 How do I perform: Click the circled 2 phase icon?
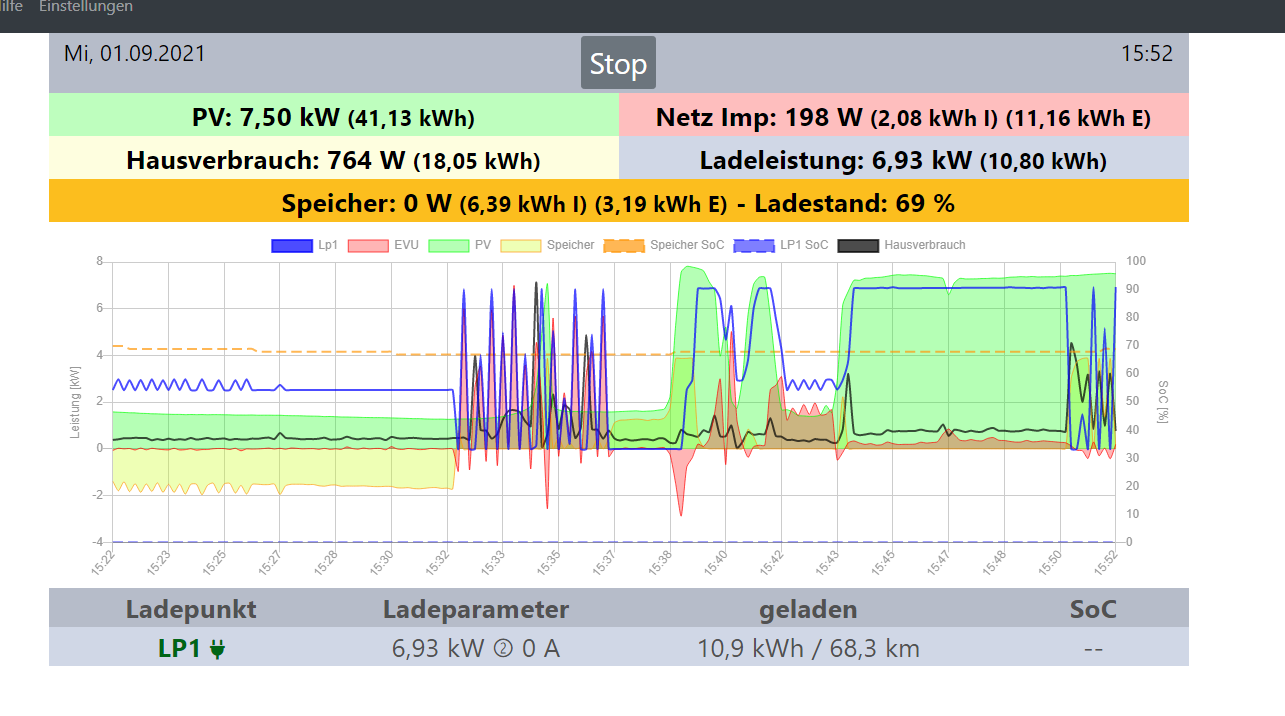(503, 649)
